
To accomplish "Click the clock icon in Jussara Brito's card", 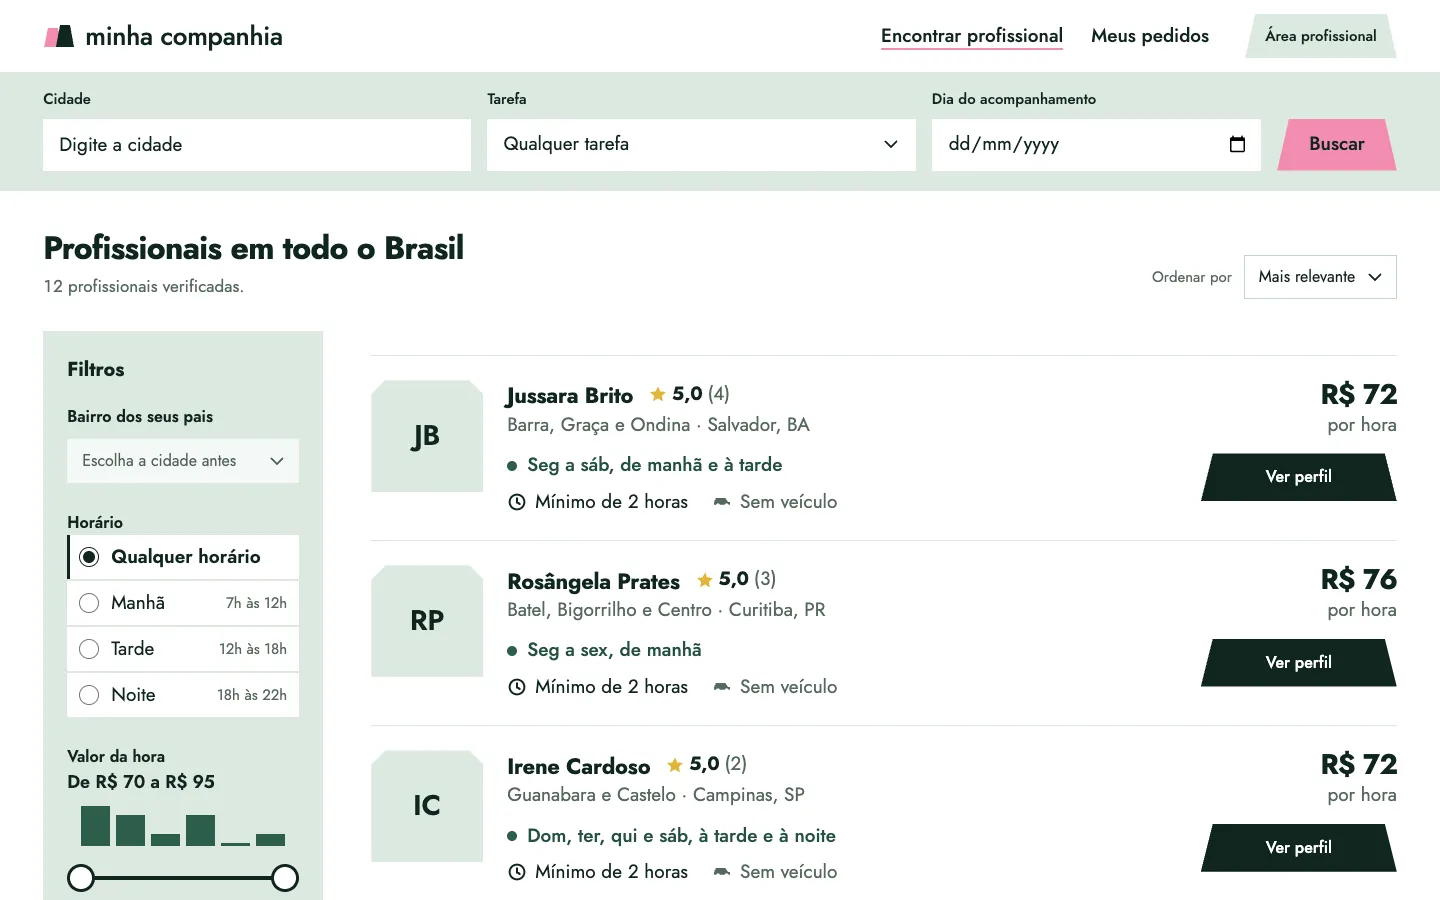I will click(517, 502).
